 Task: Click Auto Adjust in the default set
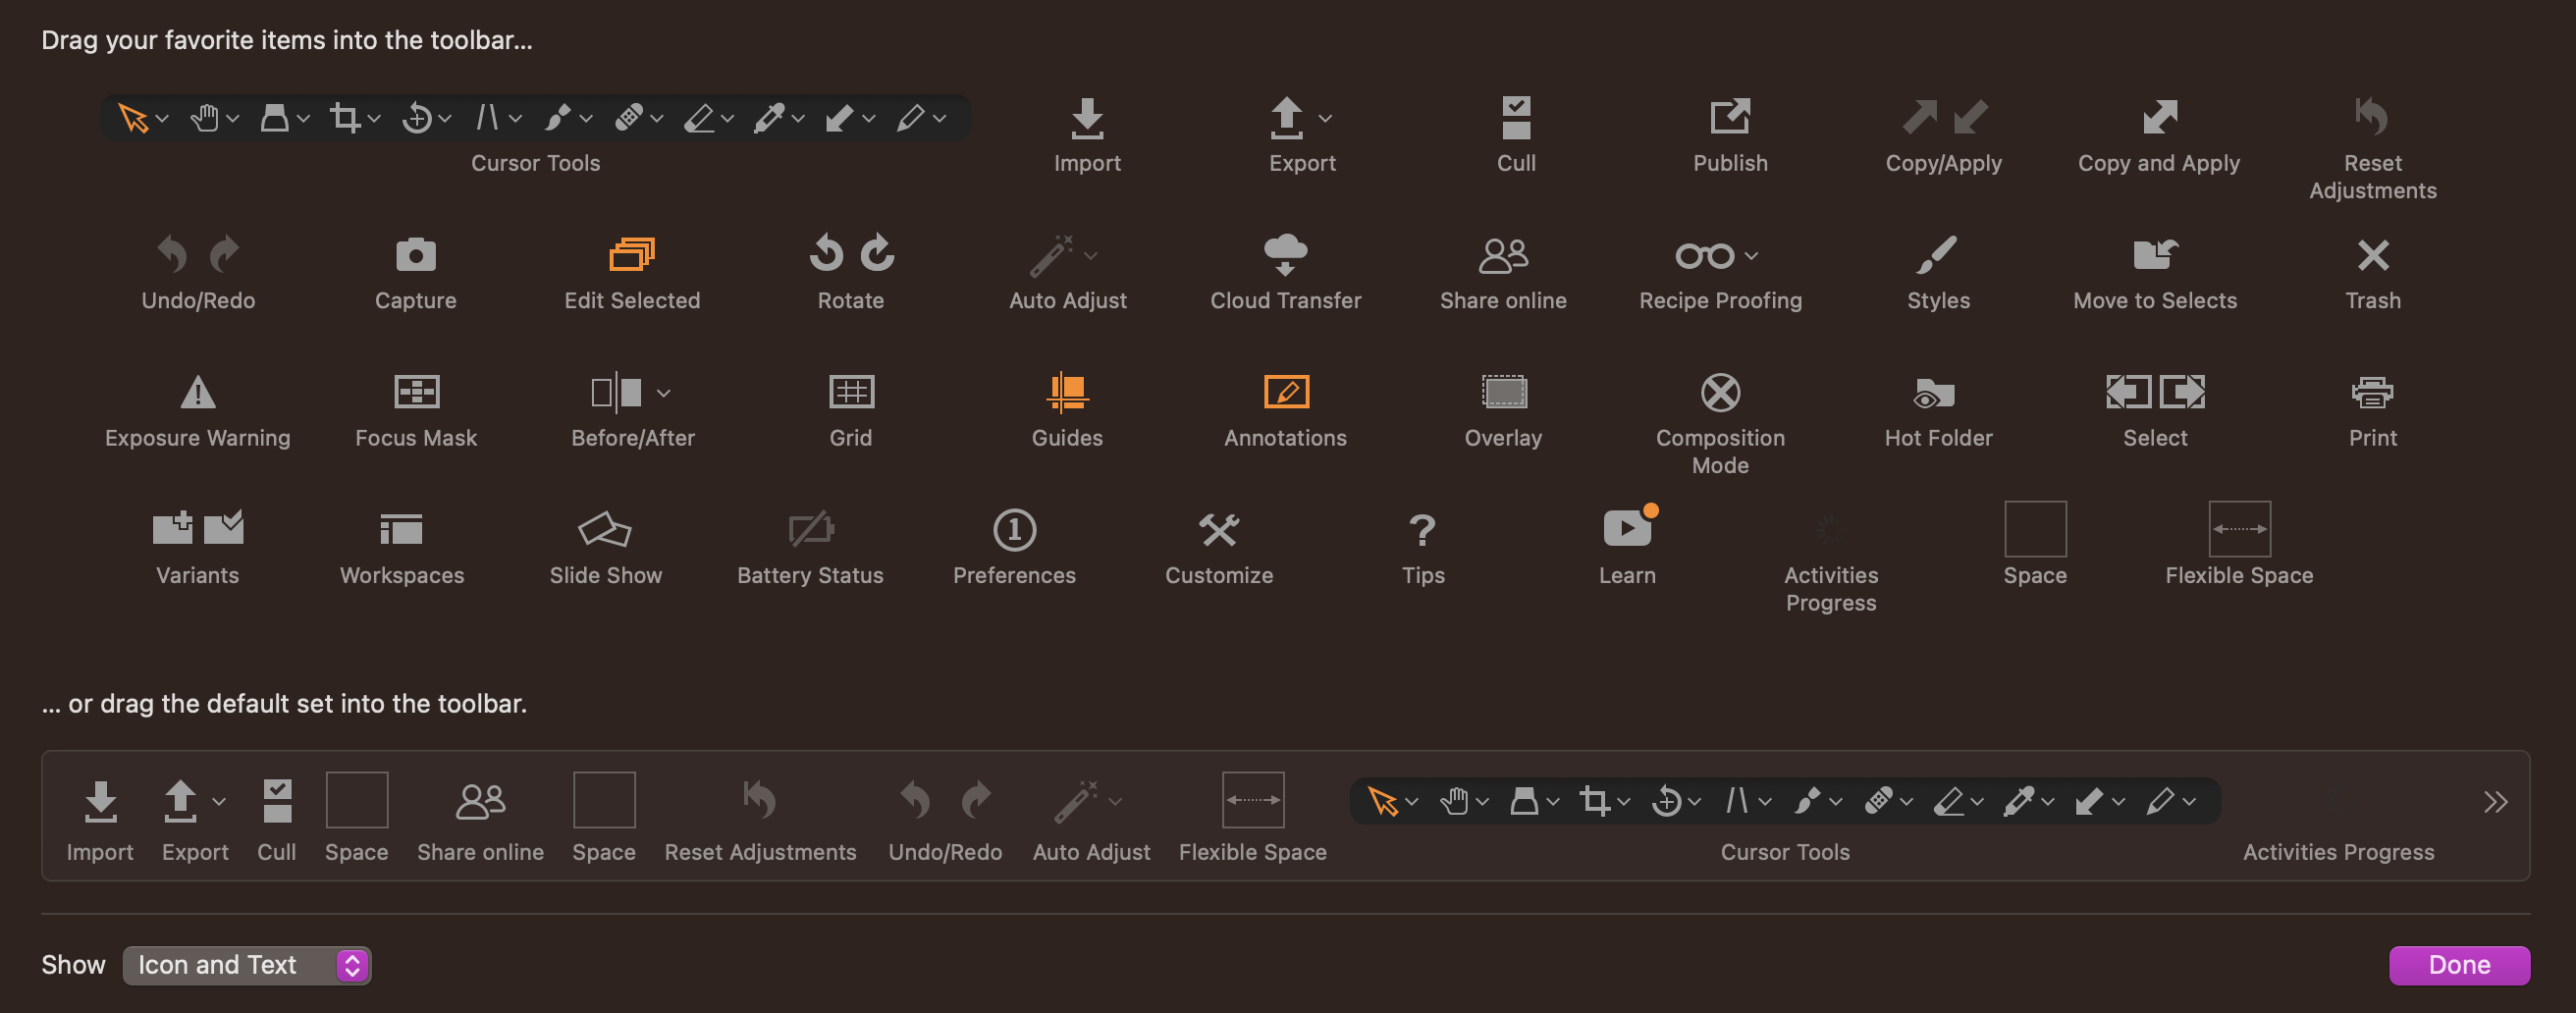tap(1091, 818)
